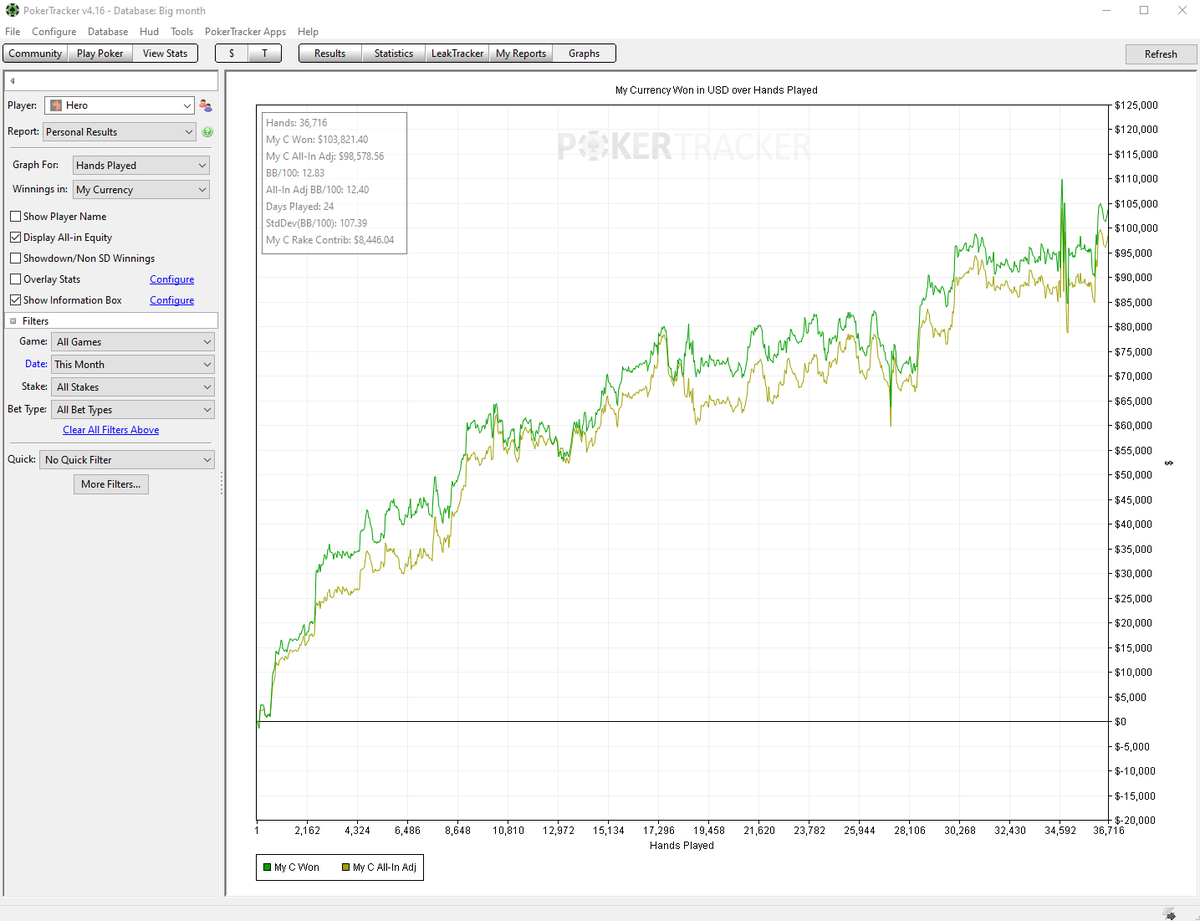
Task: Click the My C Rake Contrib line
Action: (x=330, y=240)
